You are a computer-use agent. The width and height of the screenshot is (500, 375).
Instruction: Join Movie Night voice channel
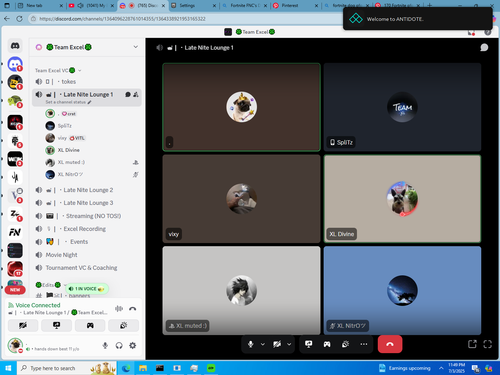[87, 255]
